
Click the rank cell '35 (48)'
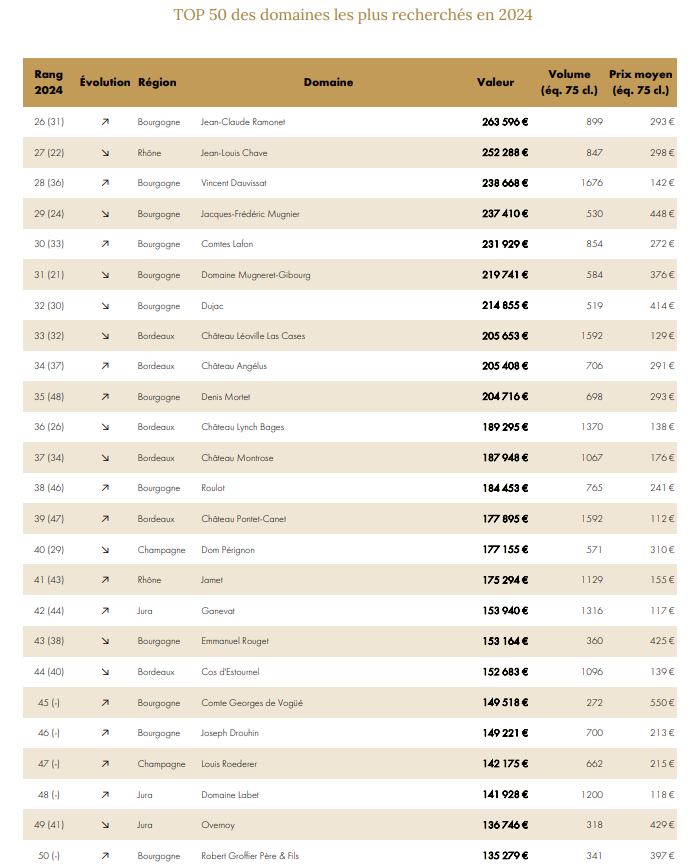pos(49,397)
